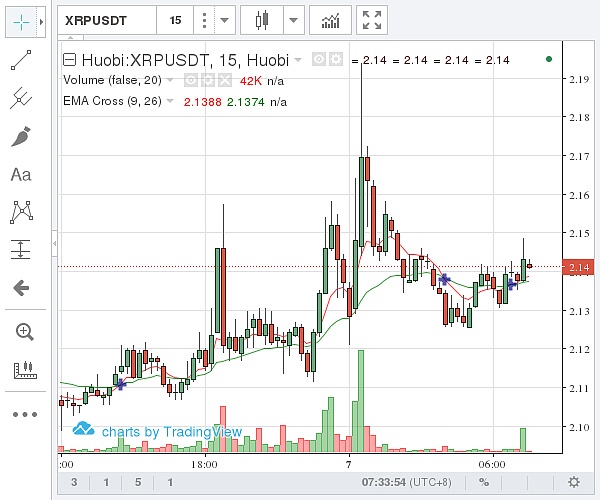Click the 07:33:54 (UTC+8) timezone clock
Image resolution: width=600 pixels, height=500 pixels.
tap(406, 482)
